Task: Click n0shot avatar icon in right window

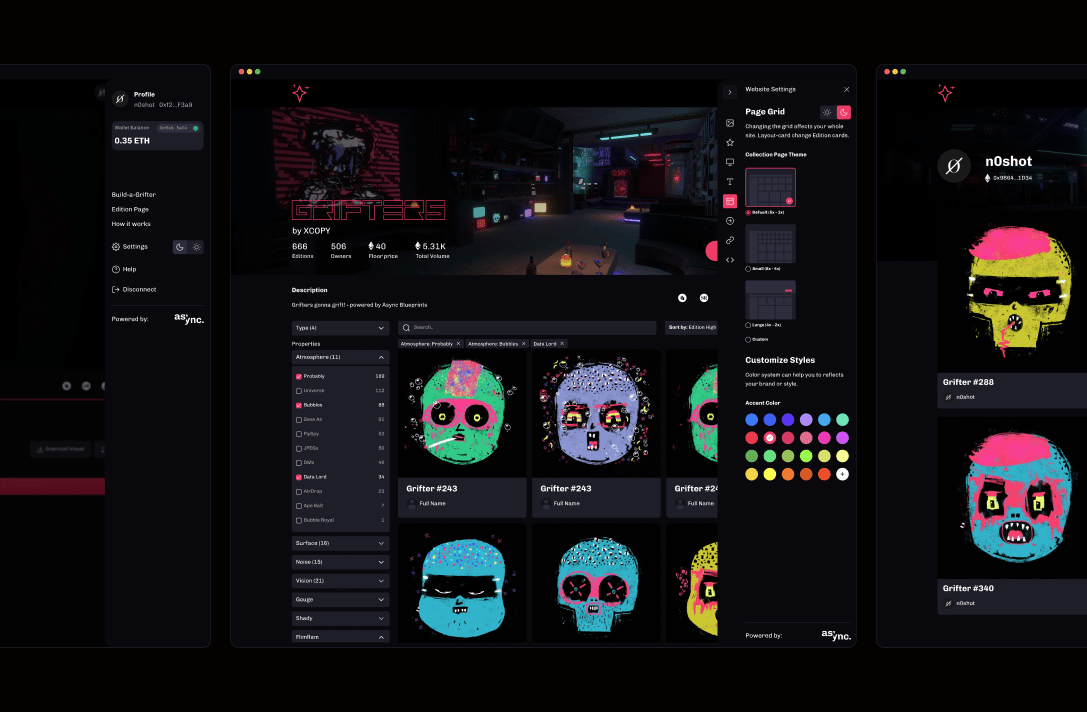Action: [954, 166]
